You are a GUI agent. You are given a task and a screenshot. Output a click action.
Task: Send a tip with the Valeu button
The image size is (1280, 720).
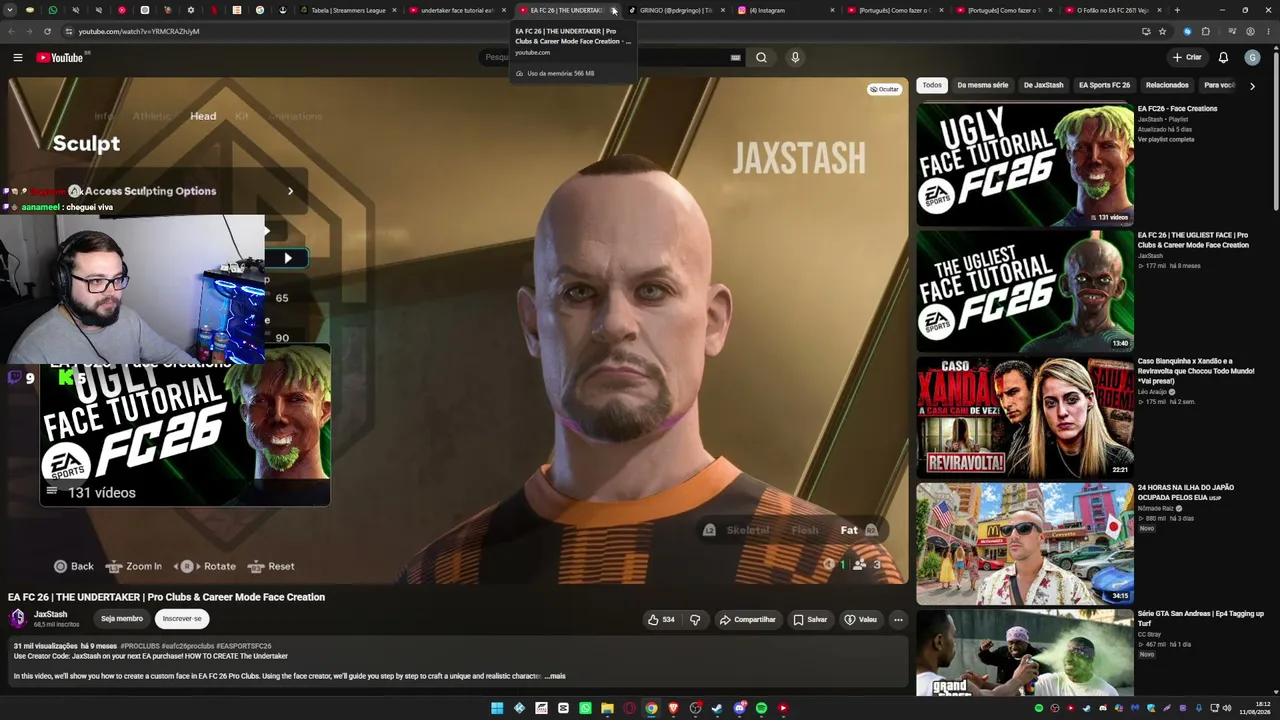coord(860,619)
